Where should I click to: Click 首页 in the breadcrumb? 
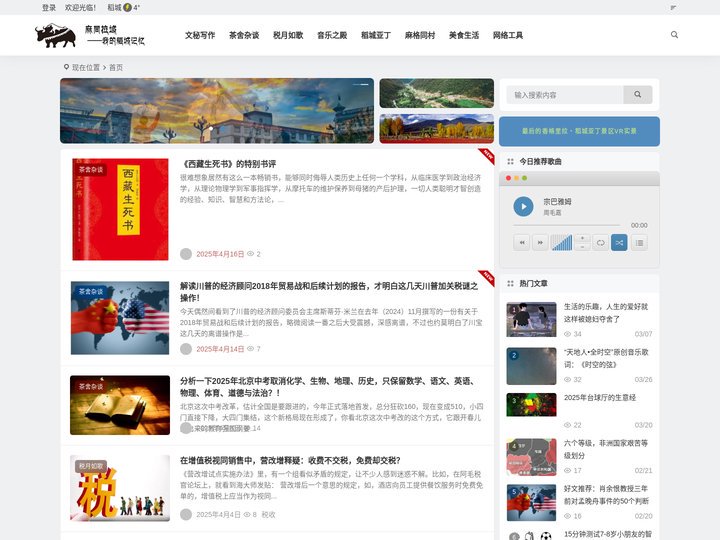tap(116, 67)
